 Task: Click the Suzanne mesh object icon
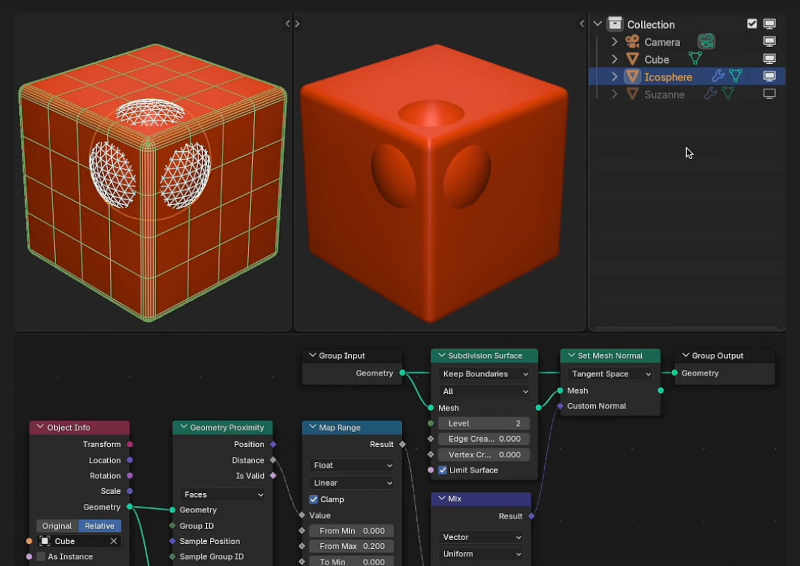click(x=632, y=94)
